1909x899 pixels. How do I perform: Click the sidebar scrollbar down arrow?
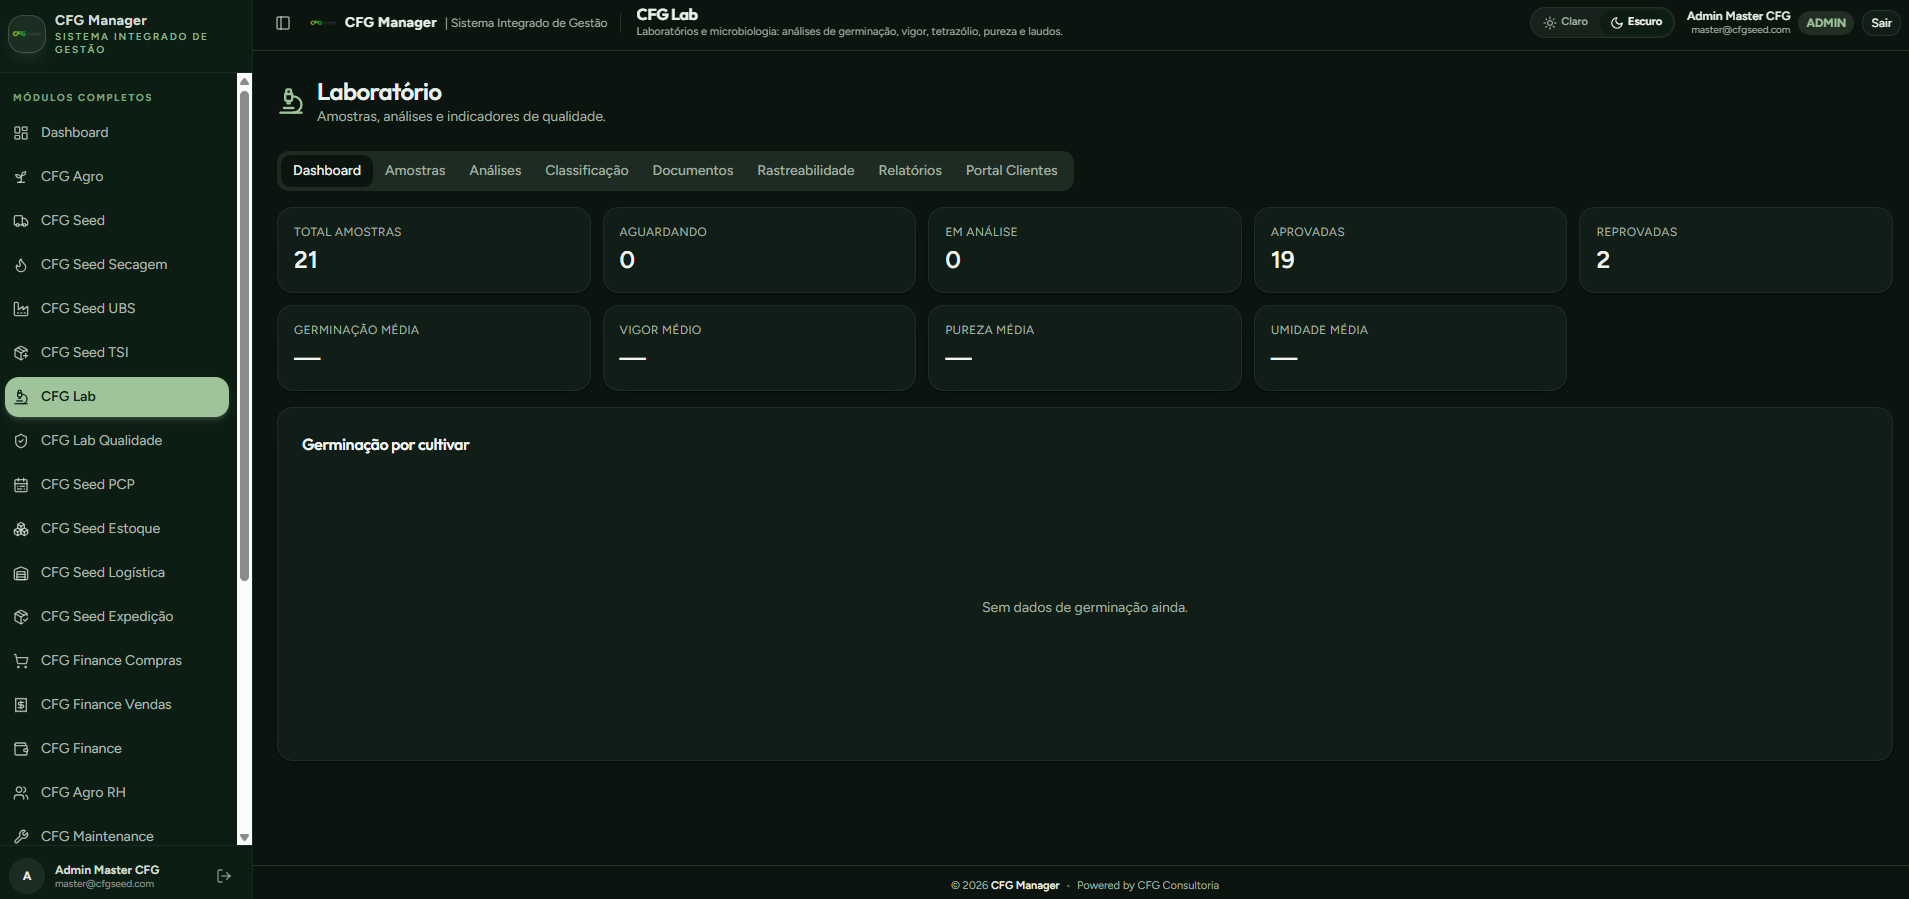(244, 838)
